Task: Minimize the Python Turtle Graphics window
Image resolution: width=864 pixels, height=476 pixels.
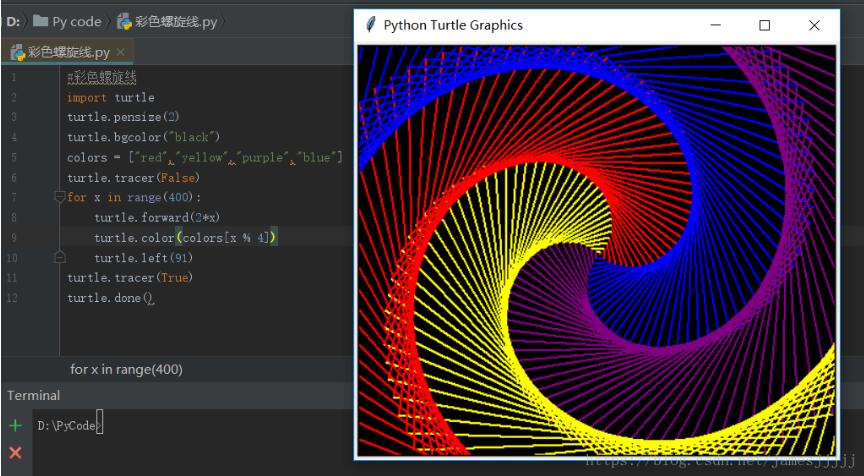Action: point(716,25)
